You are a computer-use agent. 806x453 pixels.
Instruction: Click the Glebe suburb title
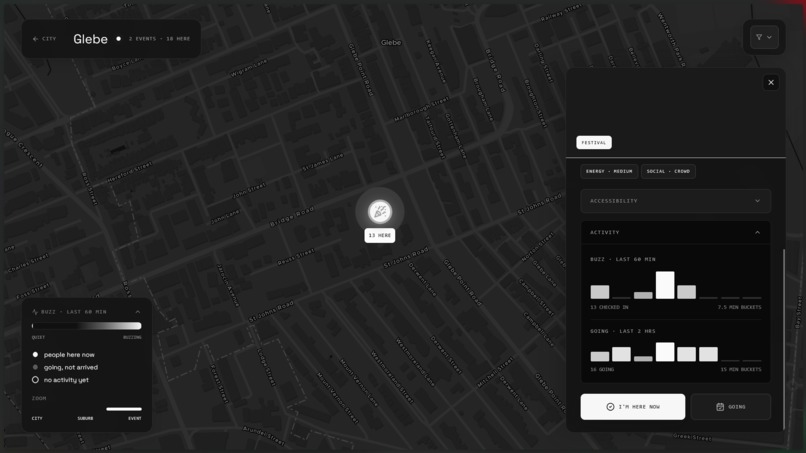[x=90, y=39]
